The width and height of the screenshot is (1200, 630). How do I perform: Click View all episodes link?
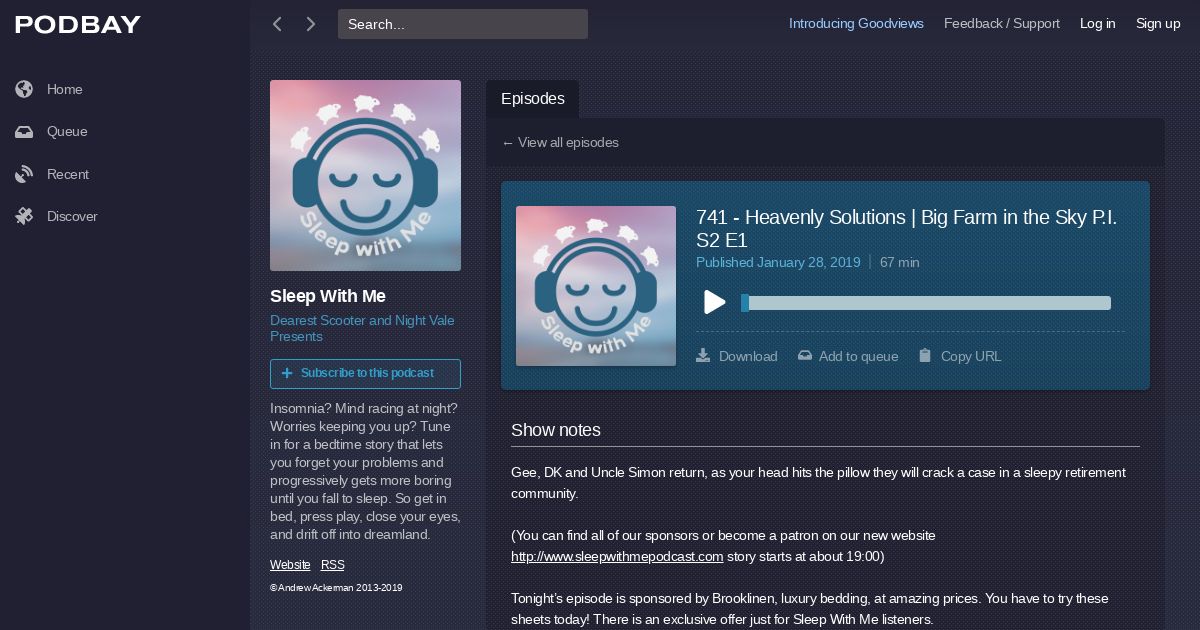pos(560,142)
